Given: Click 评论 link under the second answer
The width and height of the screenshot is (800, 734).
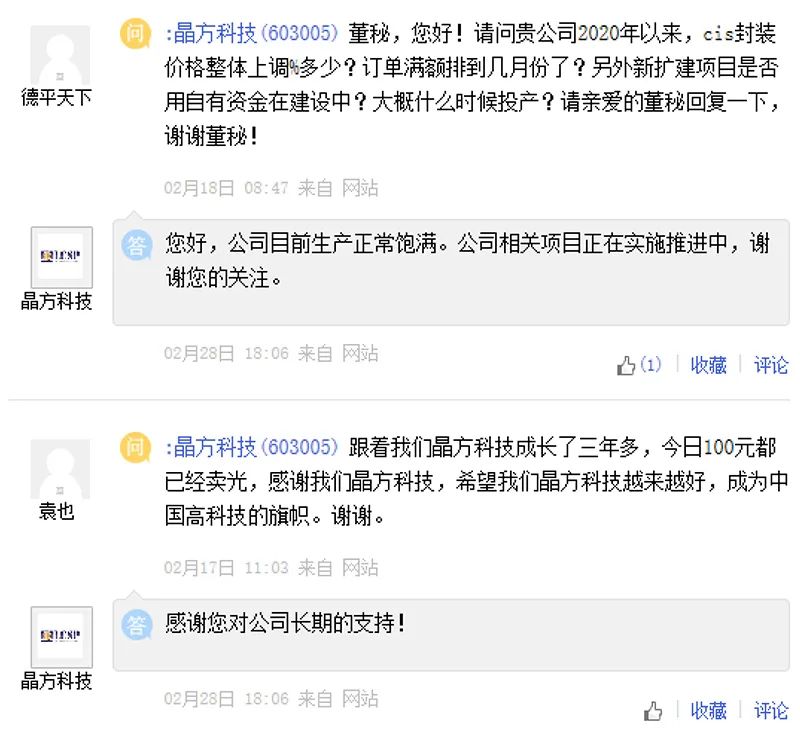Looking at the screenshot, I should pyautogui.click(x=771, y=711).
